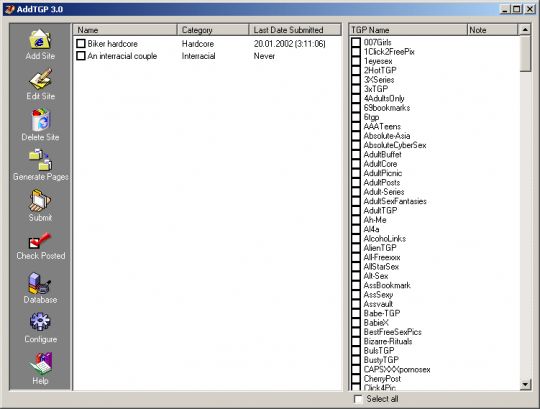The height and width of the screenshot is (409, 540).
Task: Check the An interracial couple checkbox
Action: [81, 55]
